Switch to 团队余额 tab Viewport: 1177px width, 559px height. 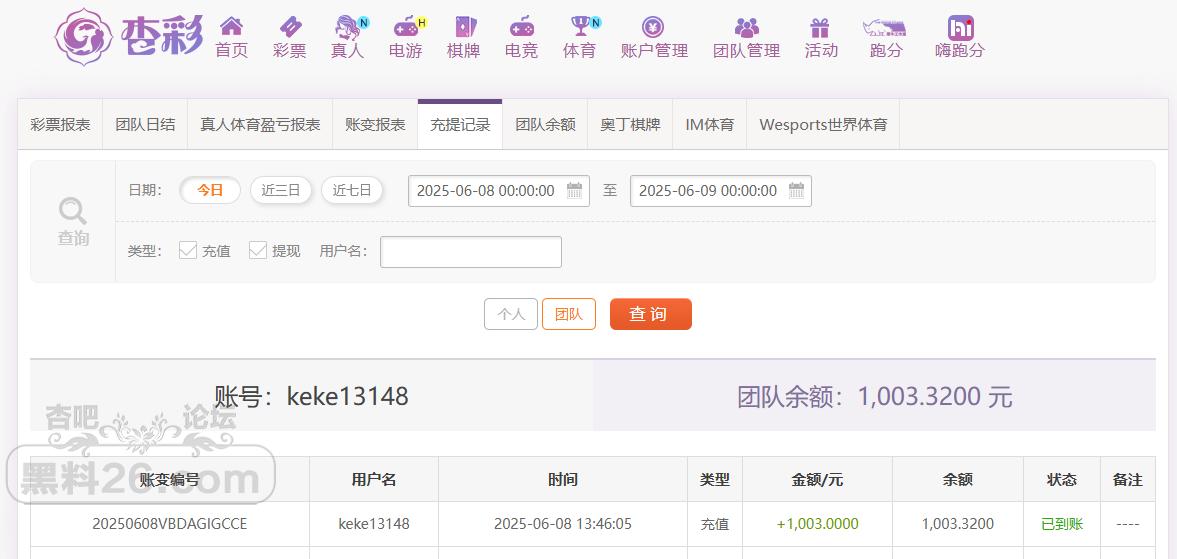click(x=545, y=125)
